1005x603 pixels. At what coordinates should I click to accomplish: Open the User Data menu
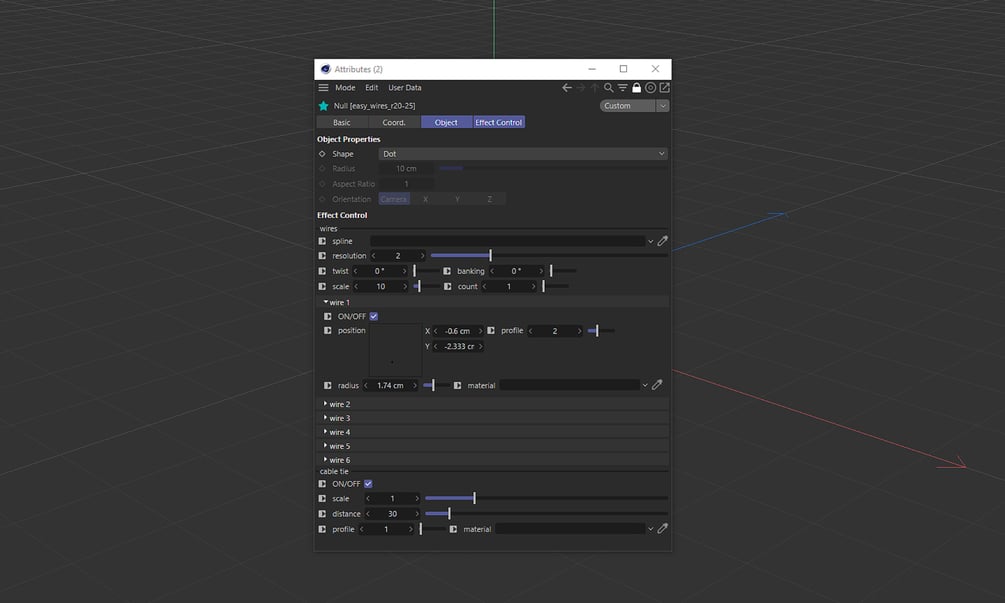(404, 88)
